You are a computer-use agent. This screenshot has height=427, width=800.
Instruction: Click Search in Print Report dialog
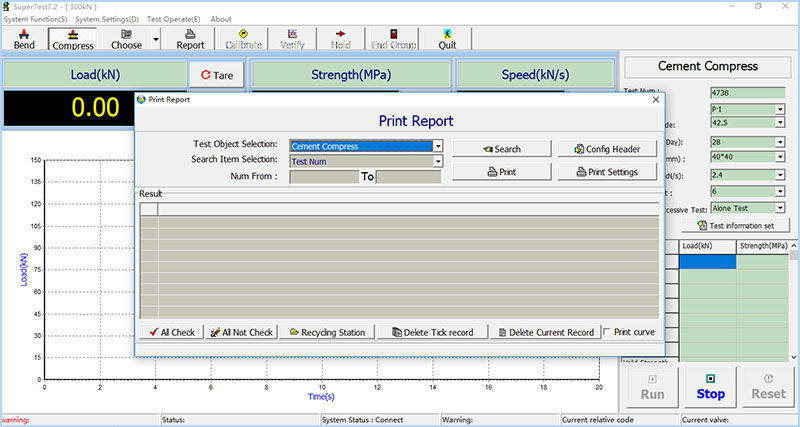(501, 149)
